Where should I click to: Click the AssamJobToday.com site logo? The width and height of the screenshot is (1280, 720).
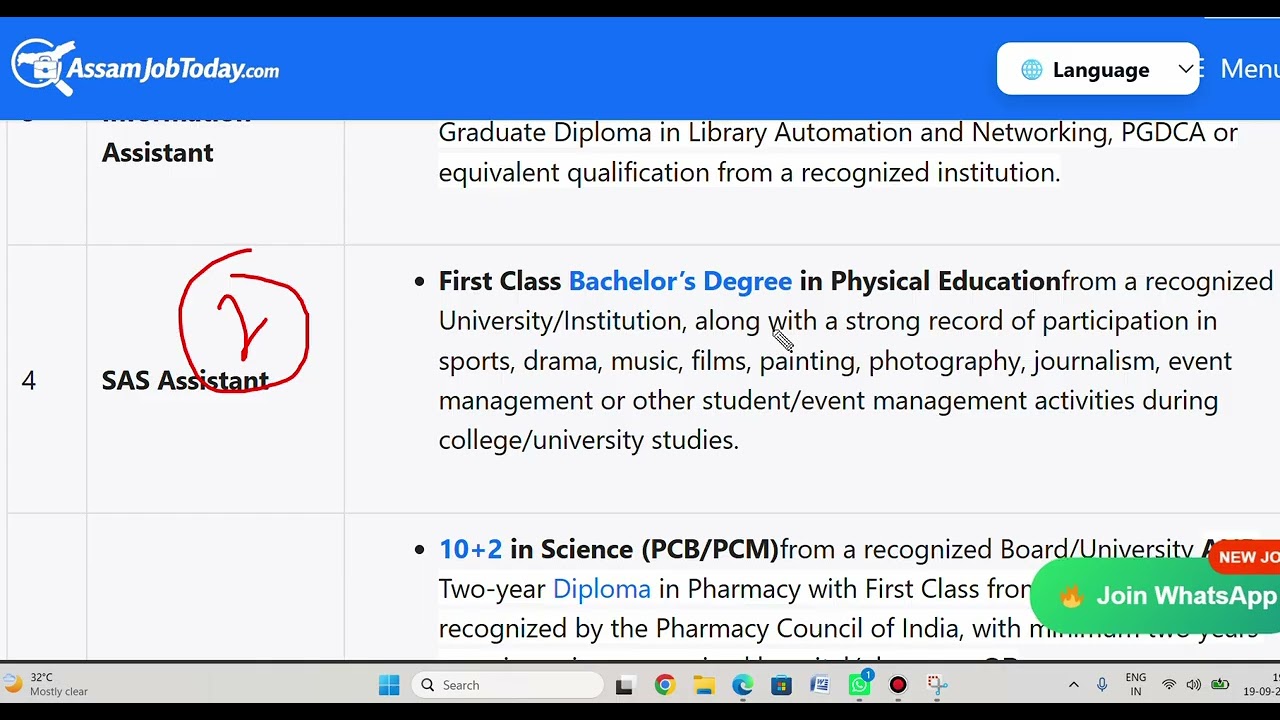[145, 67]
